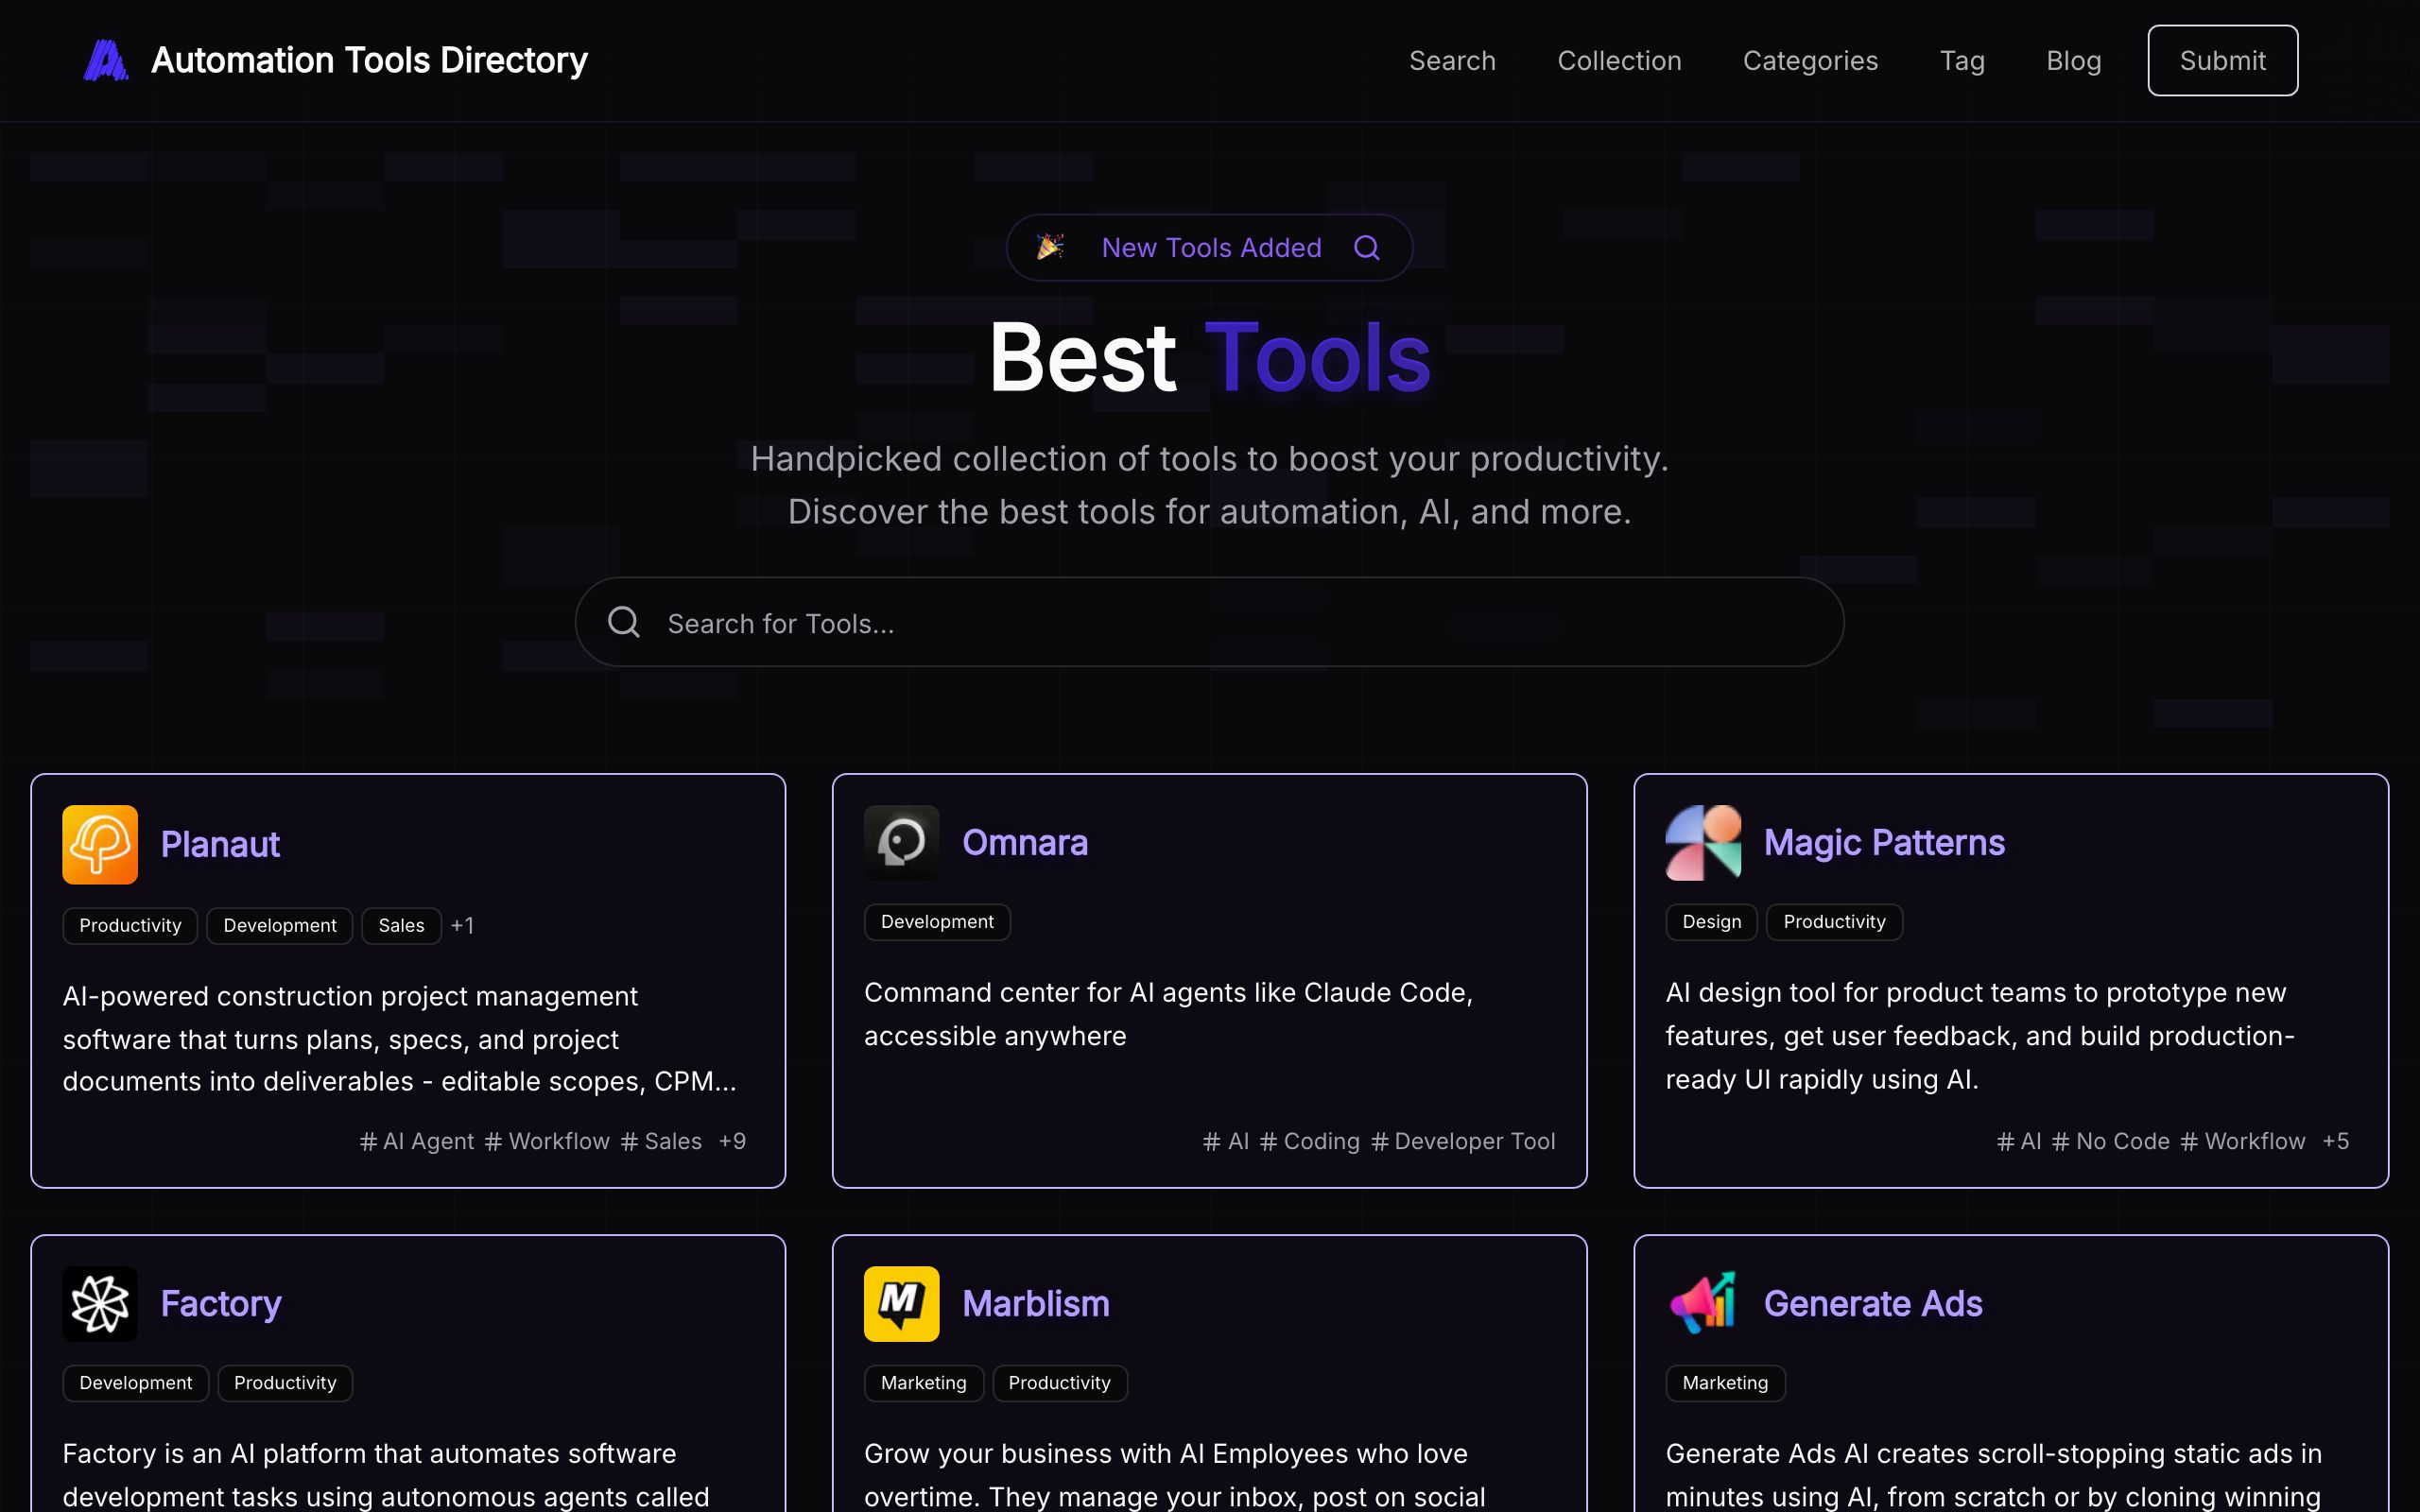The image size is (2420, 1512).
Task: Expand Planaut's +1 more categories
Action: [462, 925]
